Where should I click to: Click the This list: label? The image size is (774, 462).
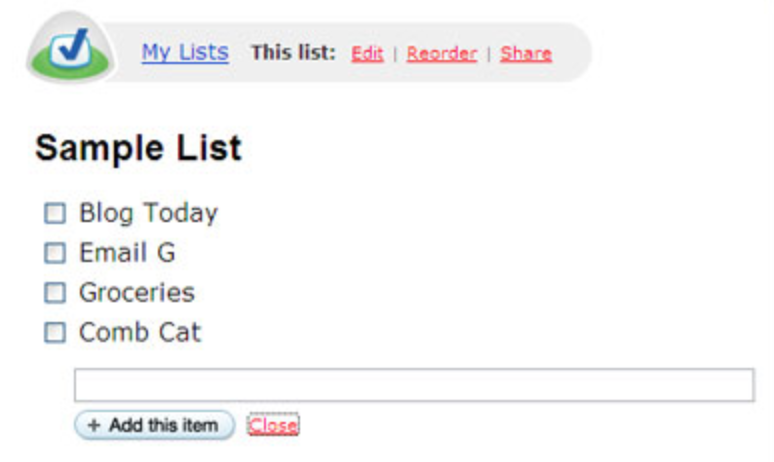click(293, 52)
